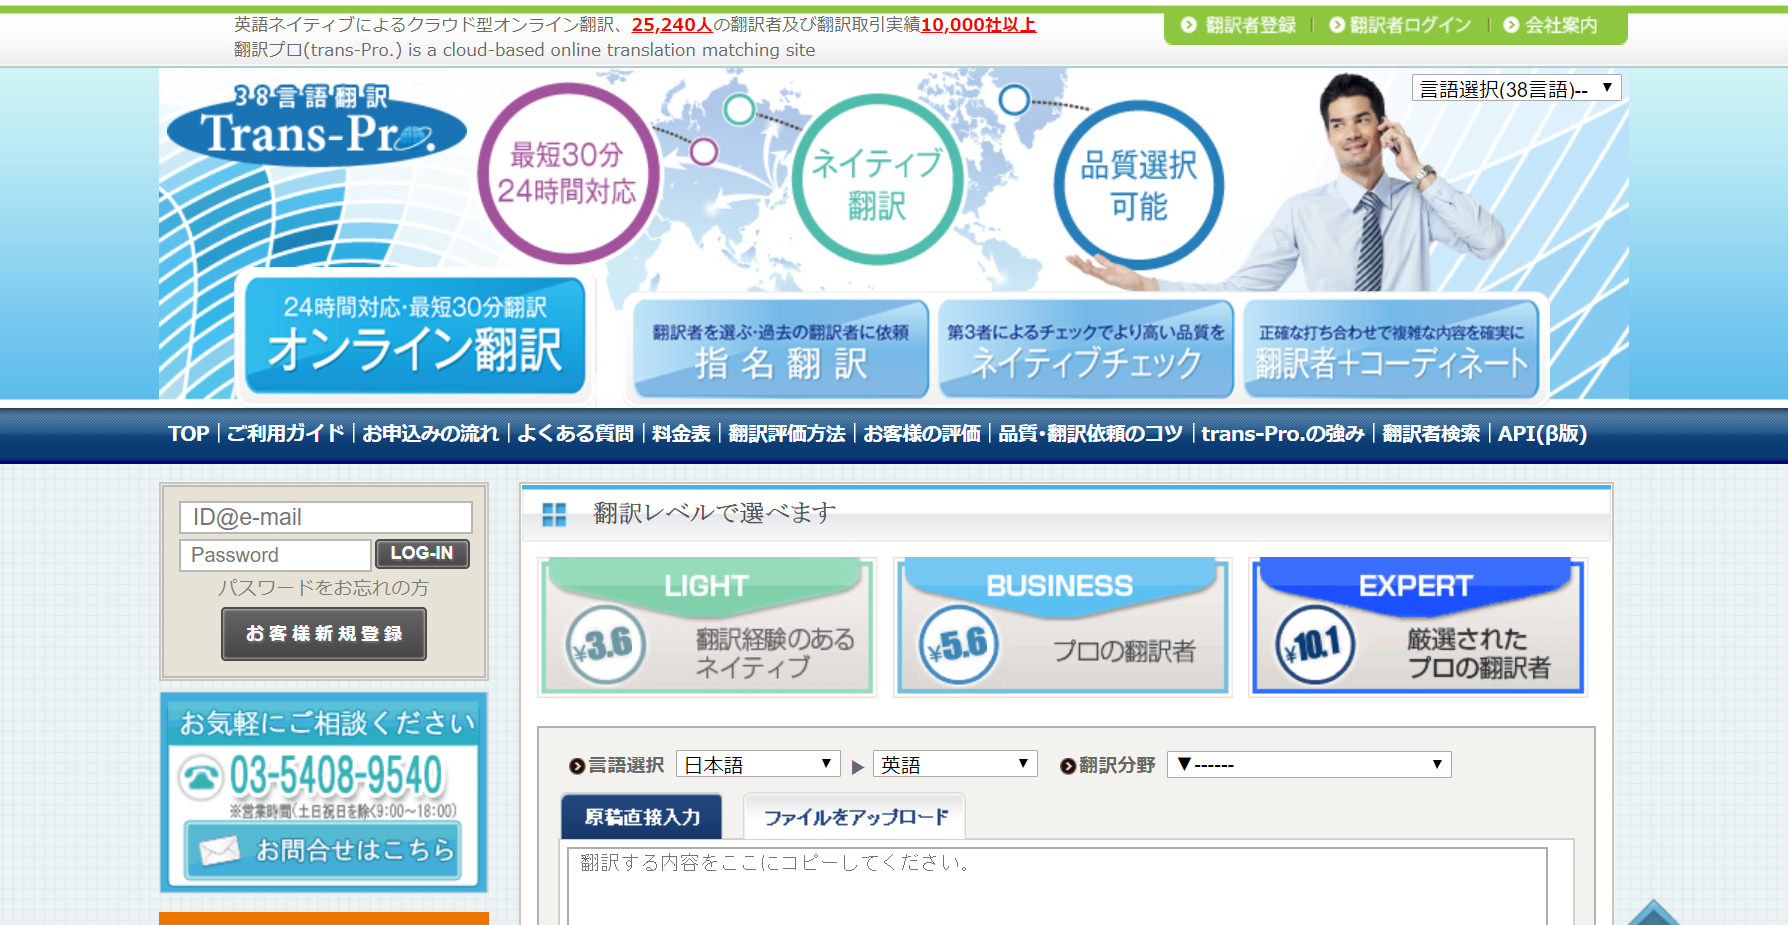This screenshot has height=925, width=1788.
Task: Expand the 翻訳分野 dropdown
Action: click(1309, 764)
